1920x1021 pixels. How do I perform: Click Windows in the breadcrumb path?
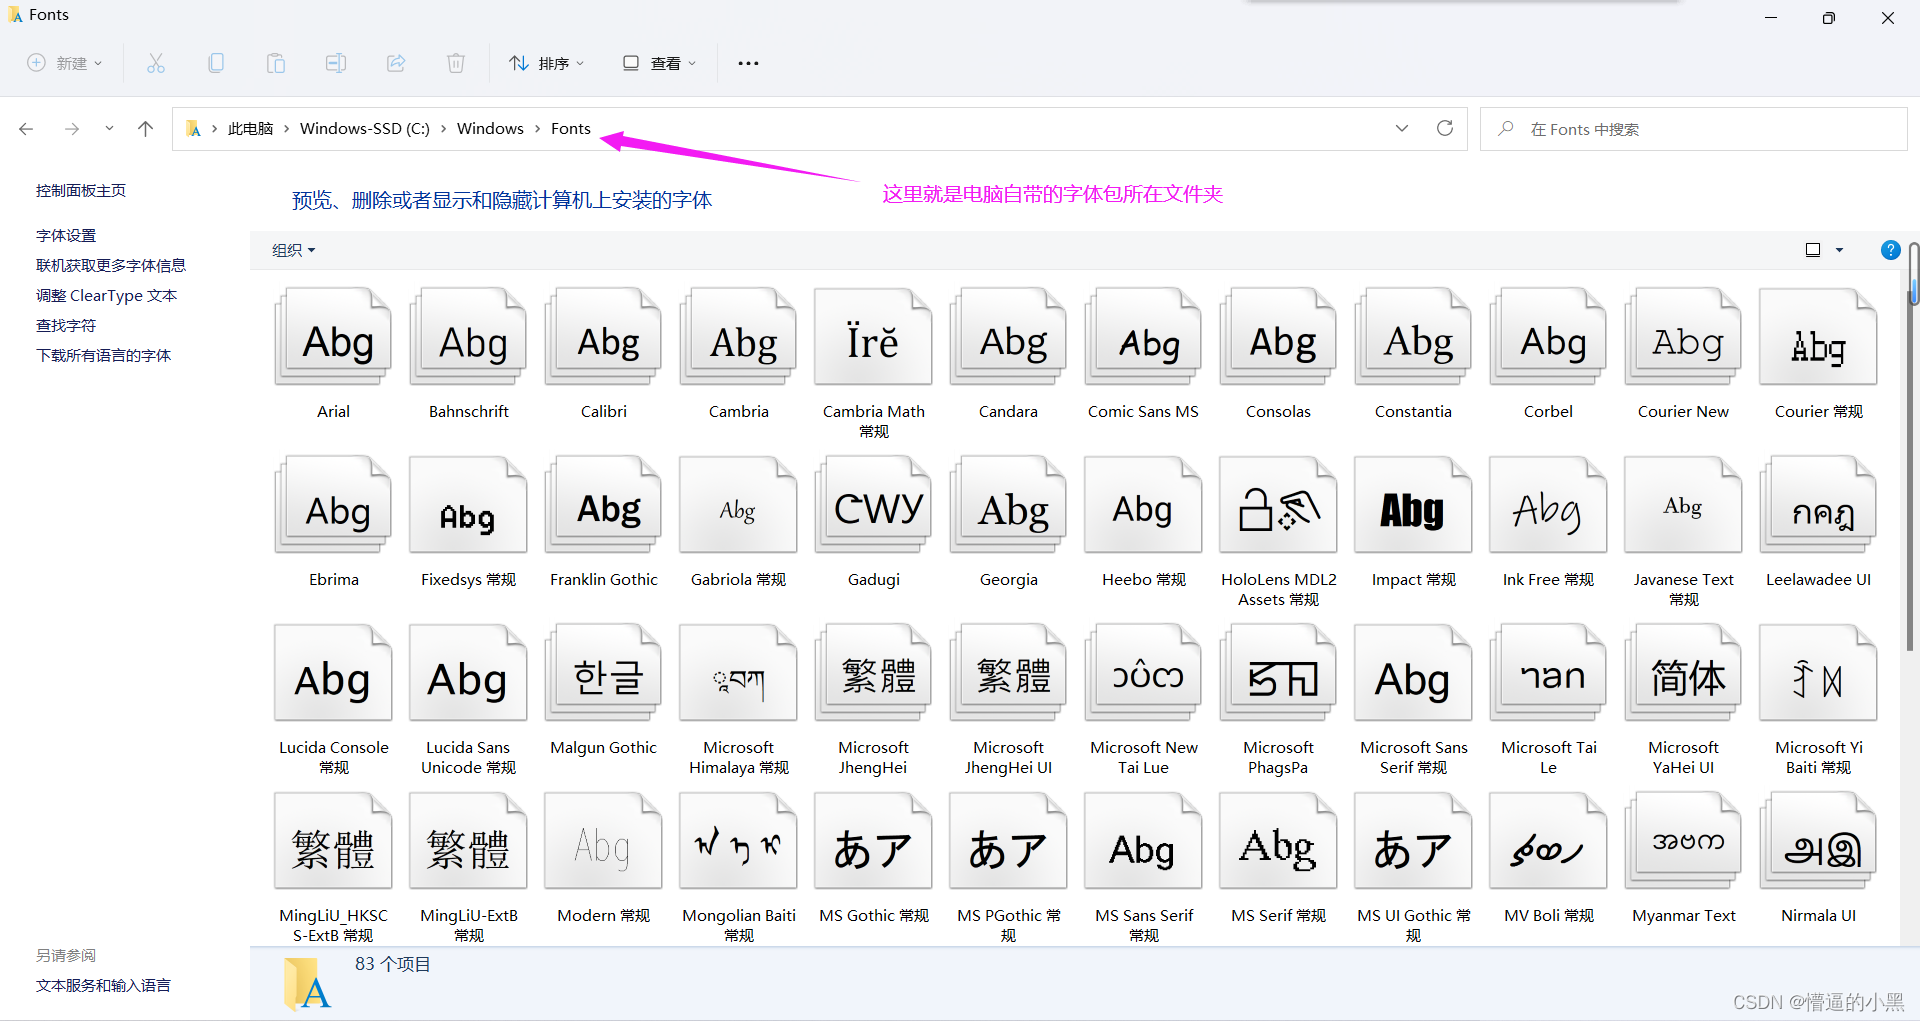point(490,129)
